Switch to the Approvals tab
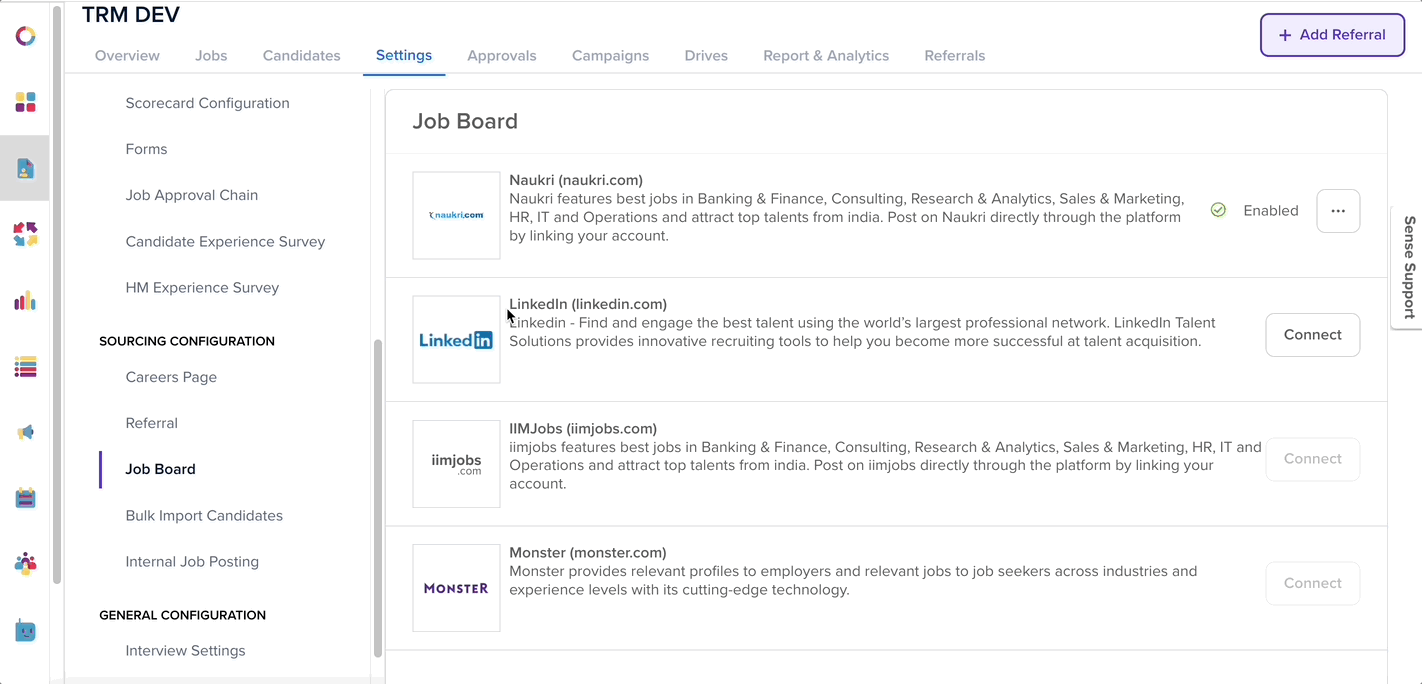This screenshot has width=1422, height=684. click(x=502, y=56)
